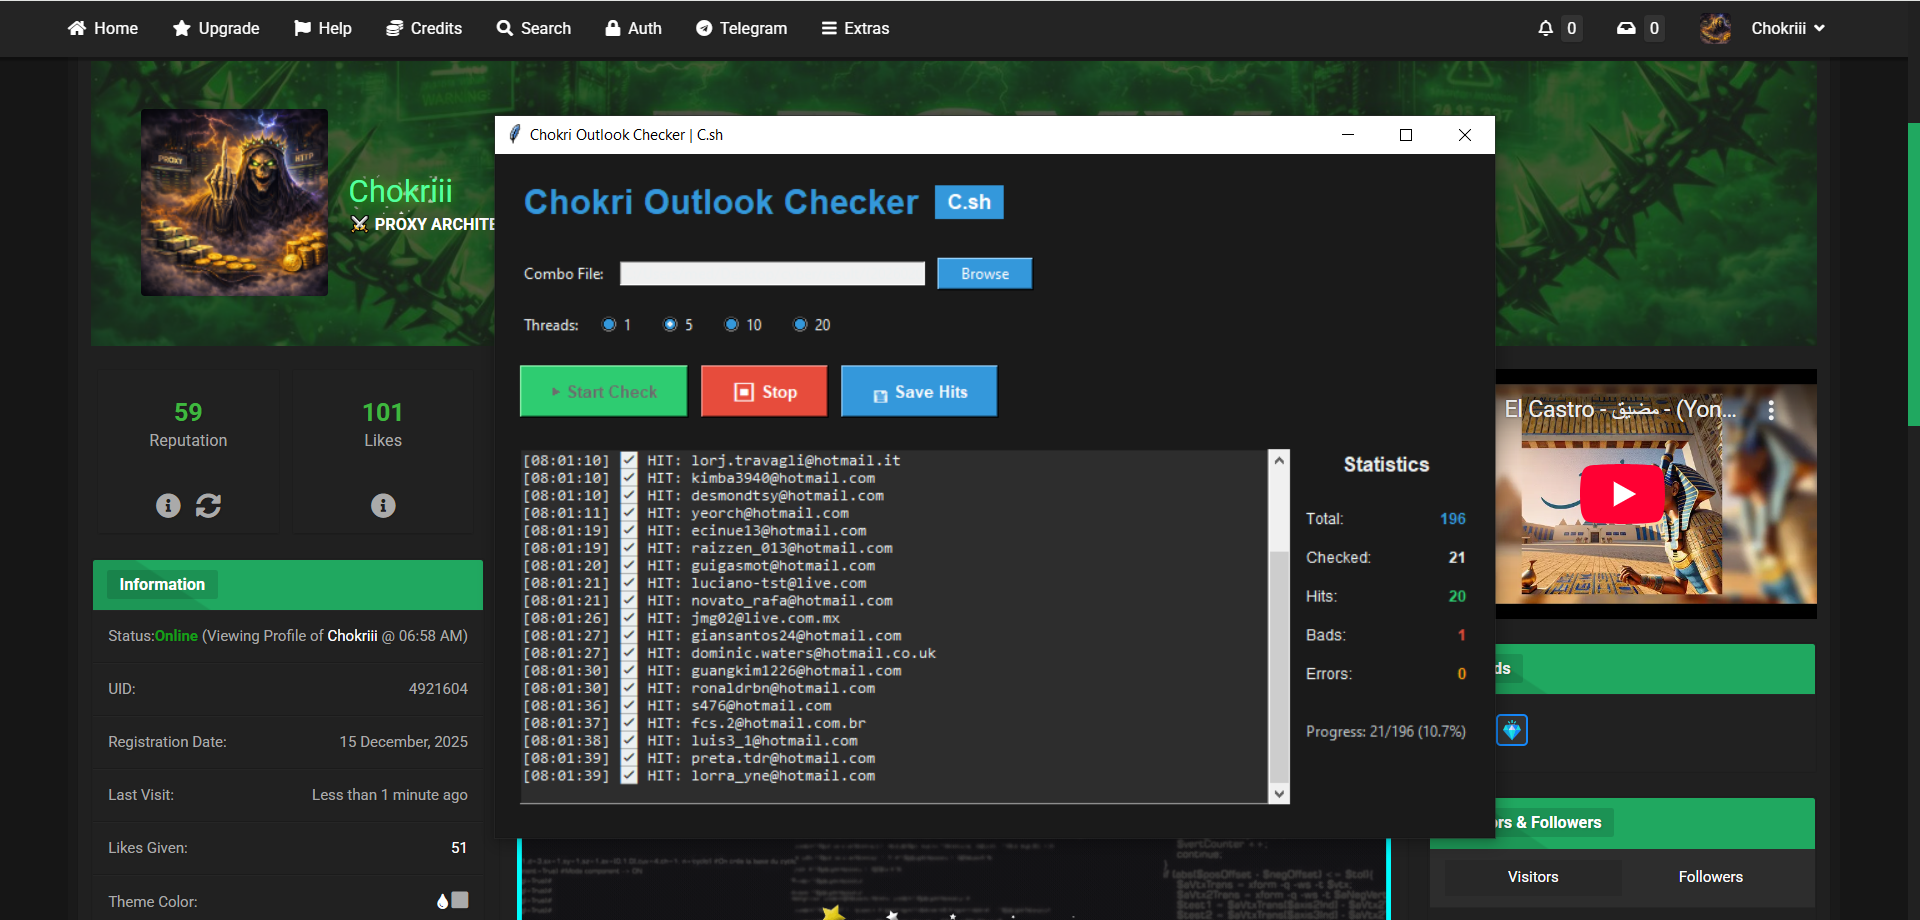Click the info icon under Reputation
The height and width of the screenshot is (920, 1920).
(x=168, y=506)
